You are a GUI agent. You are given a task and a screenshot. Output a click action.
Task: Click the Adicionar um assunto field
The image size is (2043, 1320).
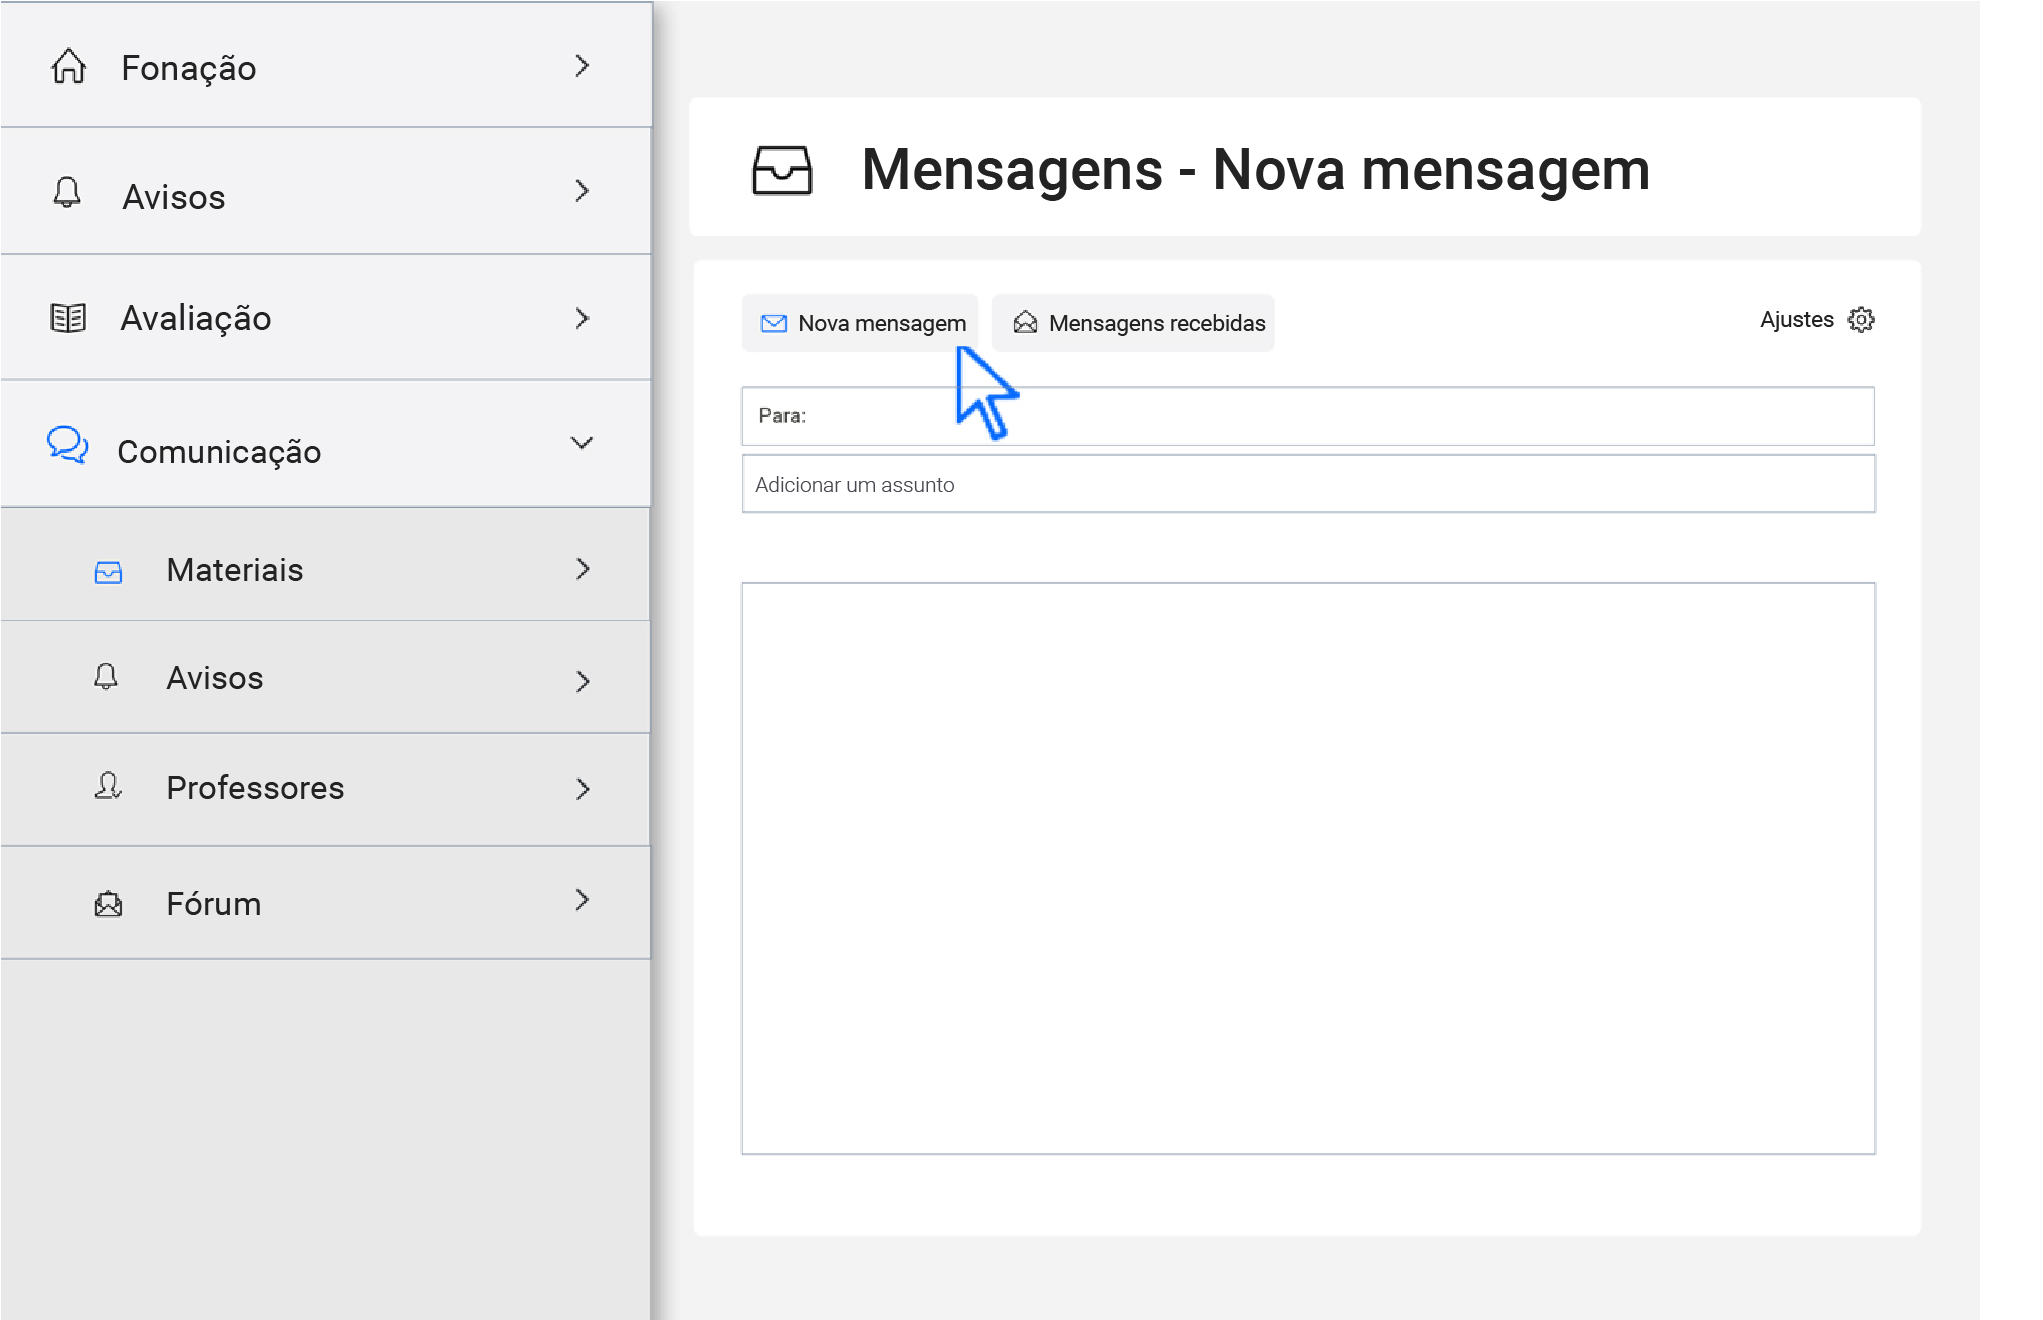coord(1308,484)
